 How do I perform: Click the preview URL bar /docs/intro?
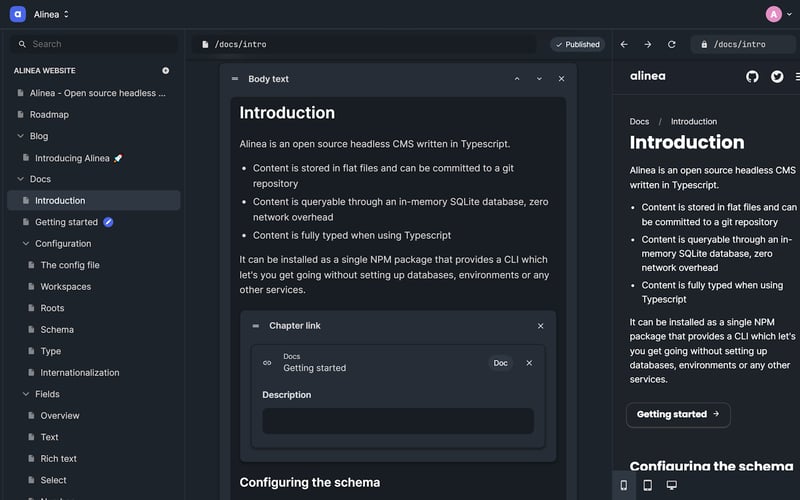[743, 44]
